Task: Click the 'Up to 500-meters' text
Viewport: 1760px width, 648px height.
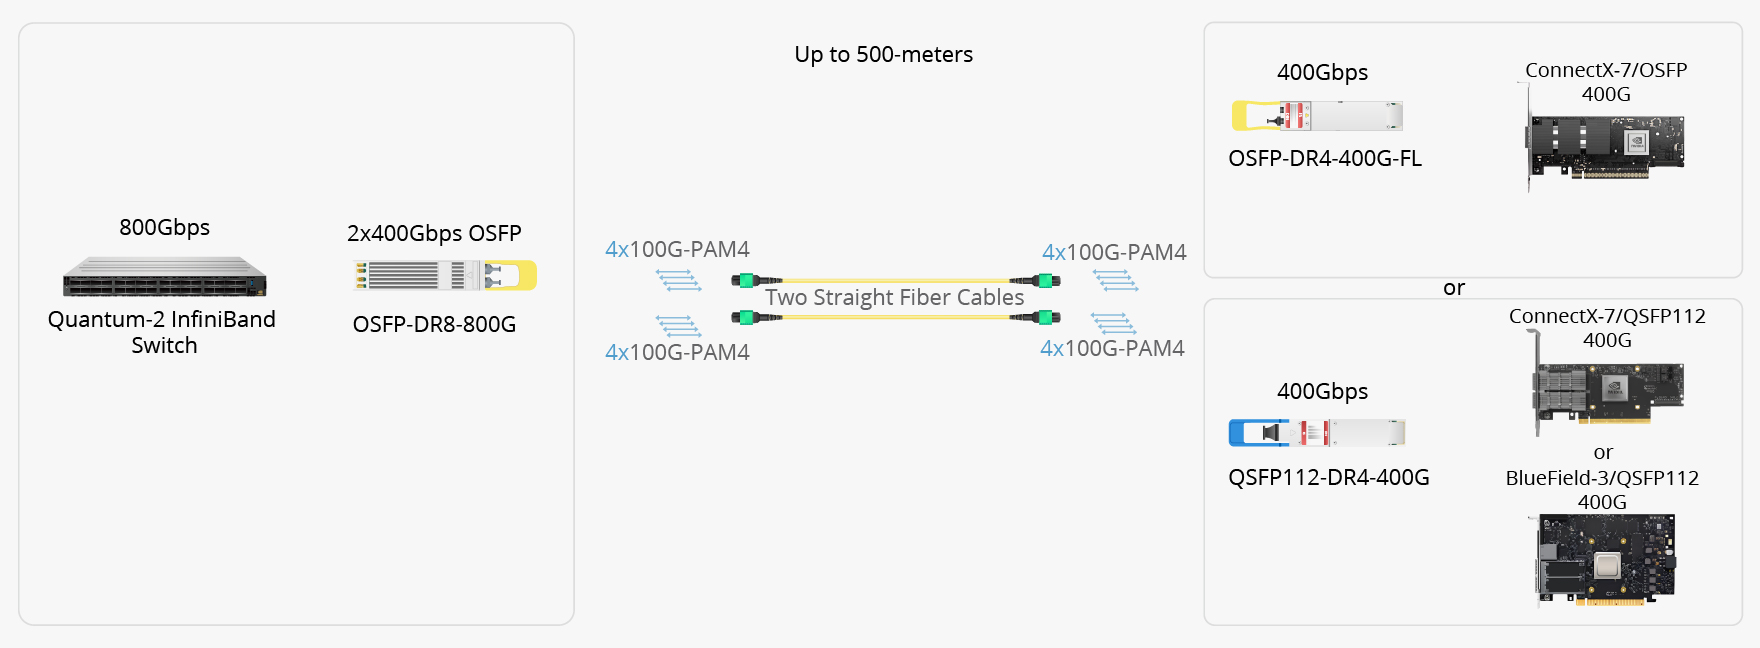Action: (884, 55)
